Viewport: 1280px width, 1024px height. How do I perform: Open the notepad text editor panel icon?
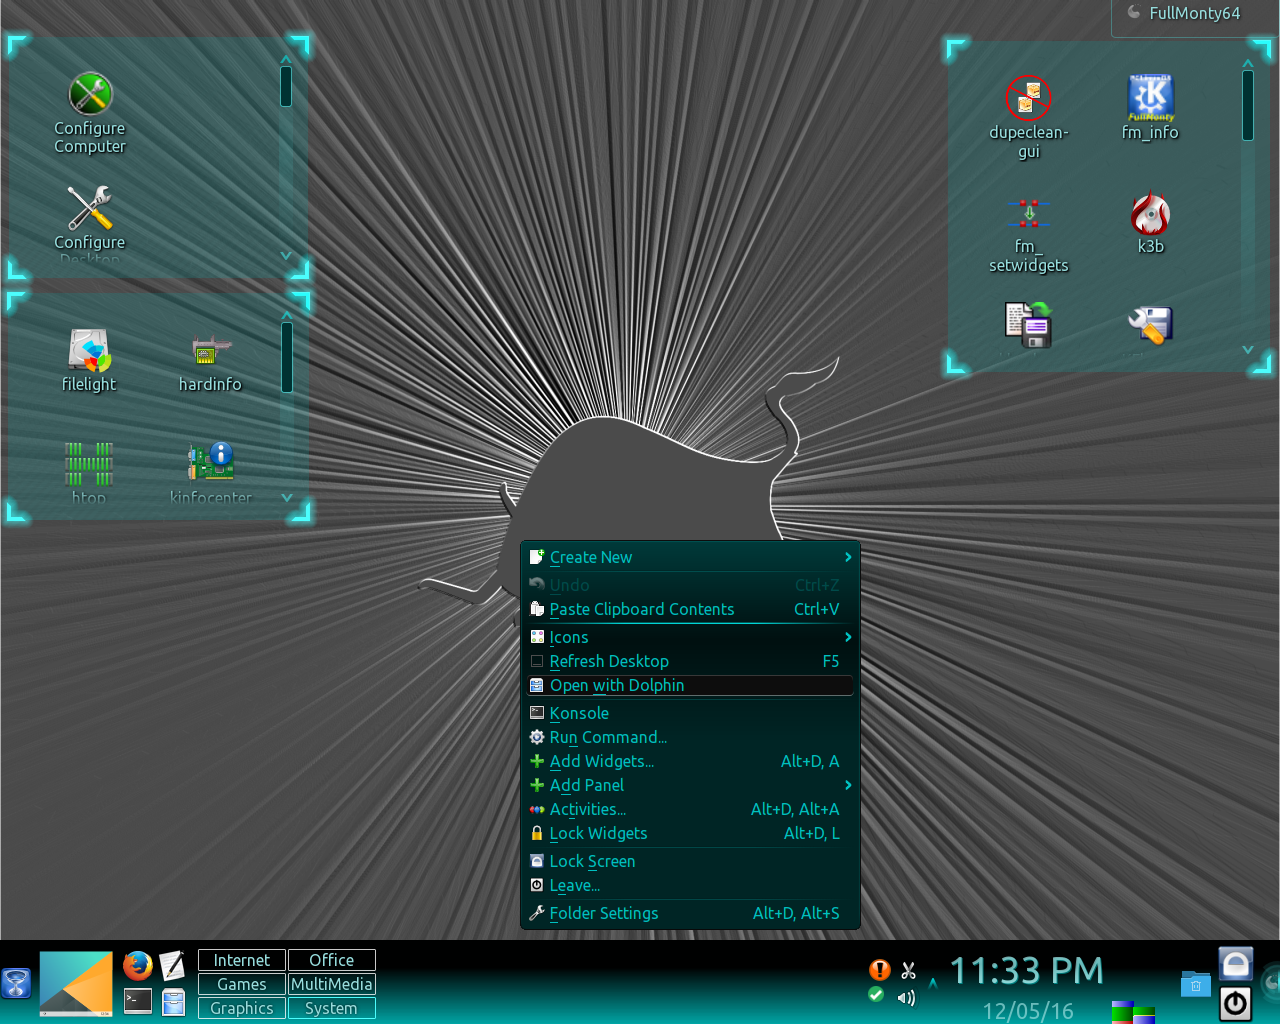(x=172, y=966)
